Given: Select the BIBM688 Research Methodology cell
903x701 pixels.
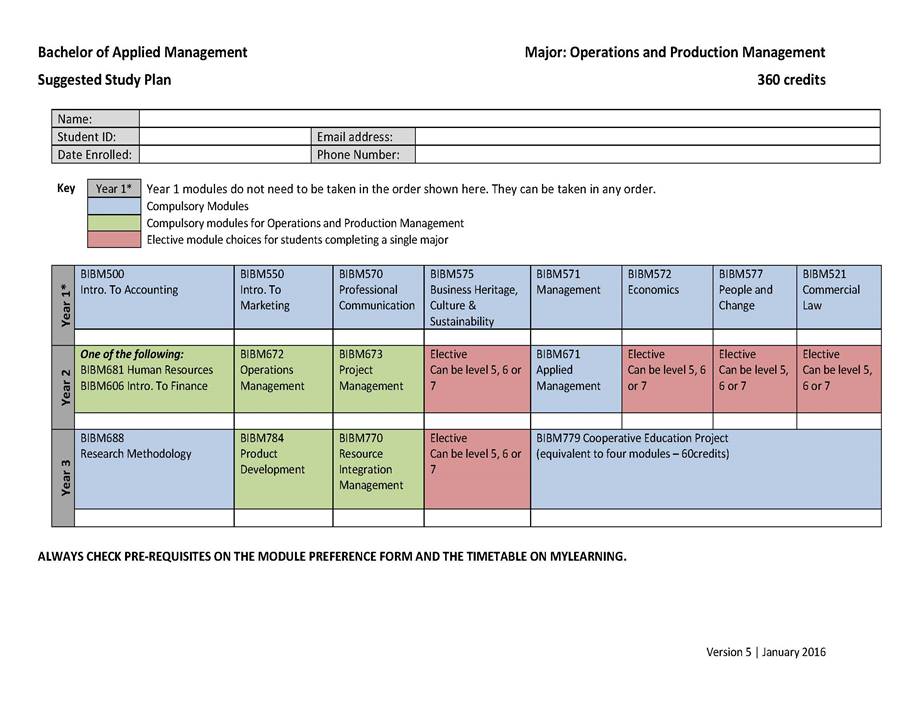Looking at the screenshot, I should [x=154, y=469].
